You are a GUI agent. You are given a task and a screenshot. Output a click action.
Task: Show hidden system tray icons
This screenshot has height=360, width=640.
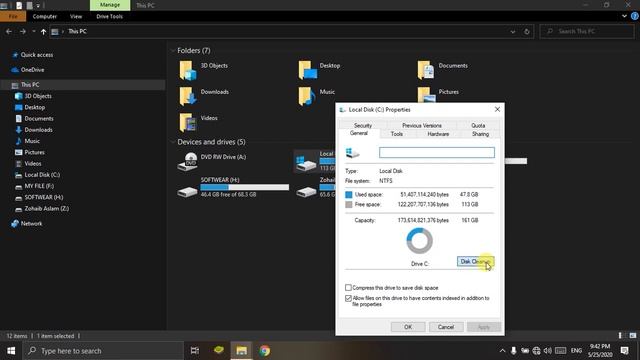502,351
